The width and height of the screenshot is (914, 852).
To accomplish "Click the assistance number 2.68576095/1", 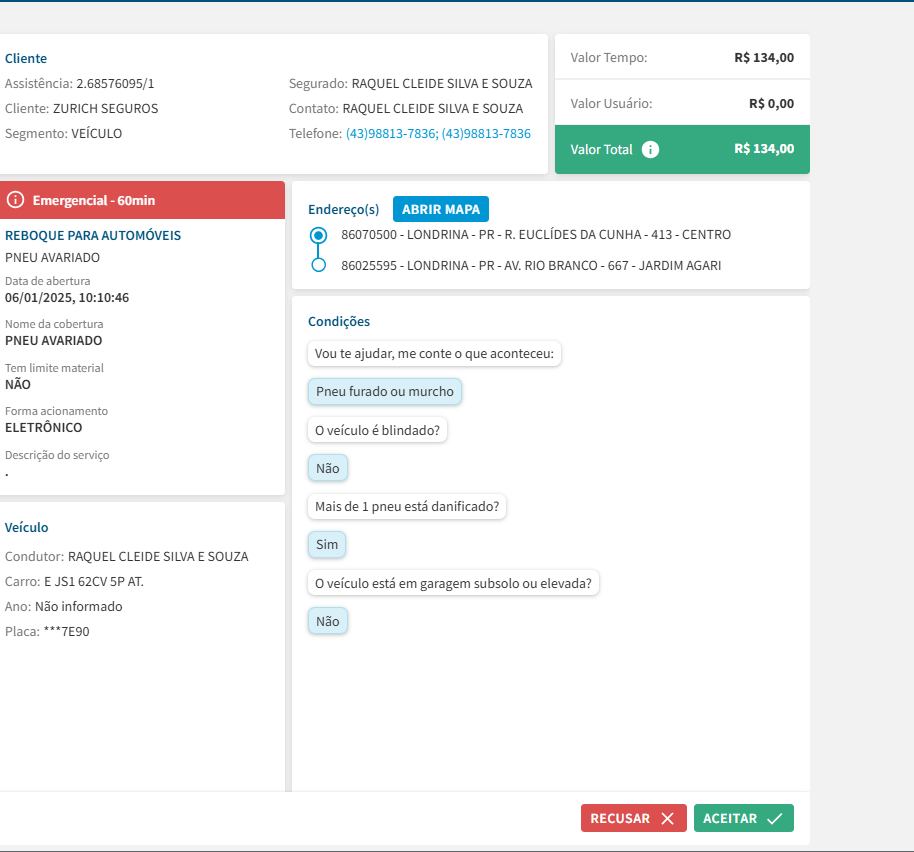I will 115,84.
